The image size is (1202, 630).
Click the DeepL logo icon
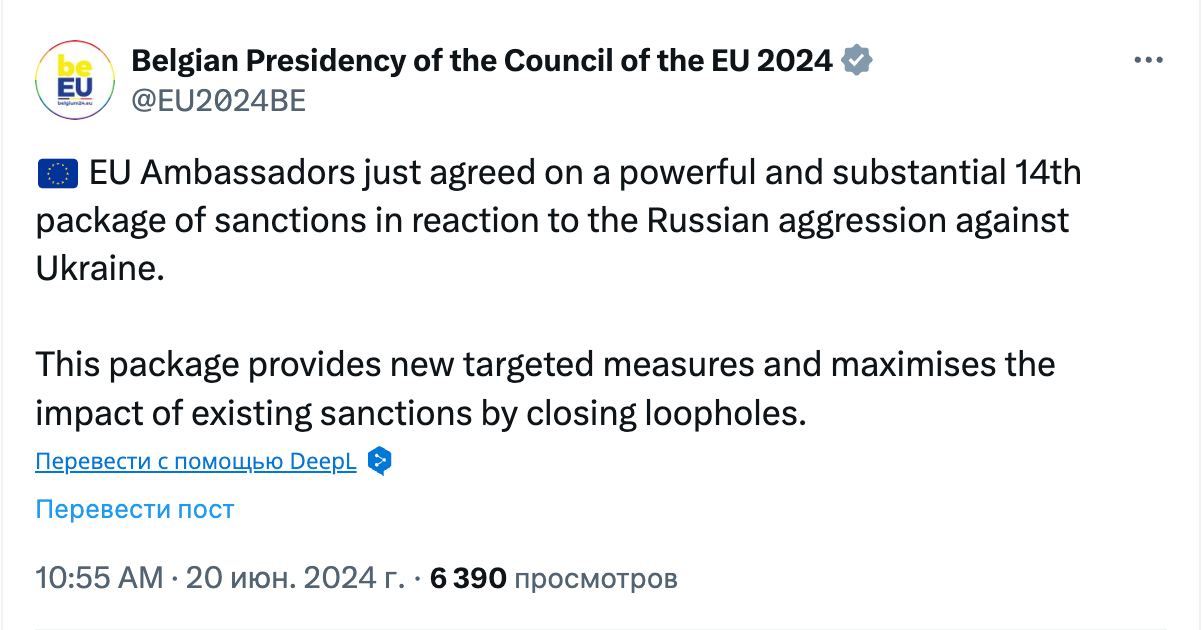click(379, 461)
